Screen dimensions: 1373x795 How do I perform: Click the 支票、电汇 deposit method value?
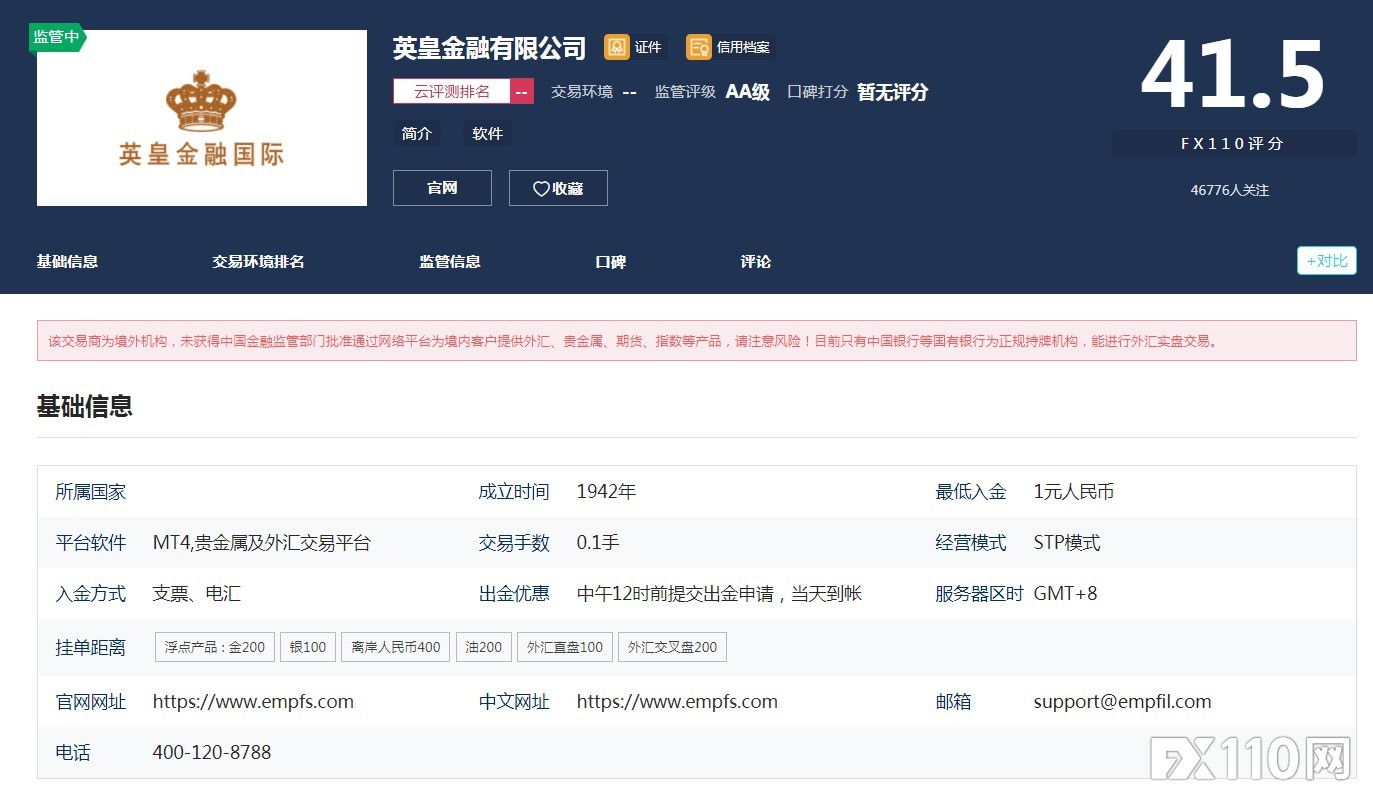click(x=197, y=594)
